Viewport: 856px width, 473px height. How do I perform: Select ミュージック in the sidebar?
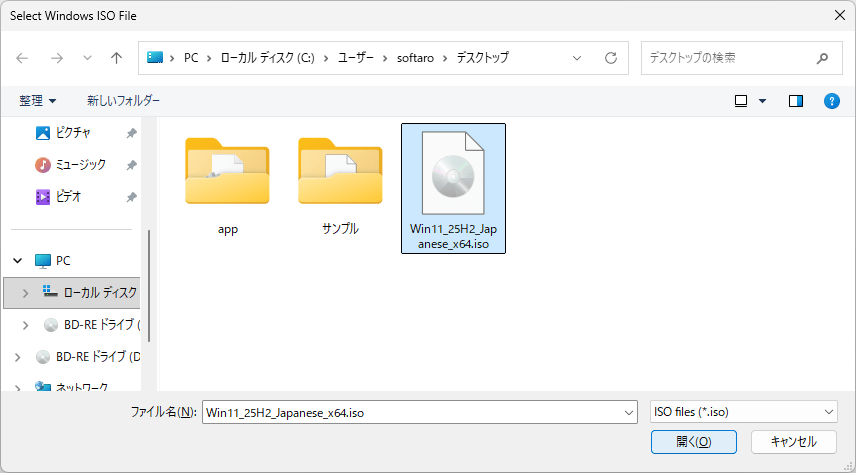(80, 165)
